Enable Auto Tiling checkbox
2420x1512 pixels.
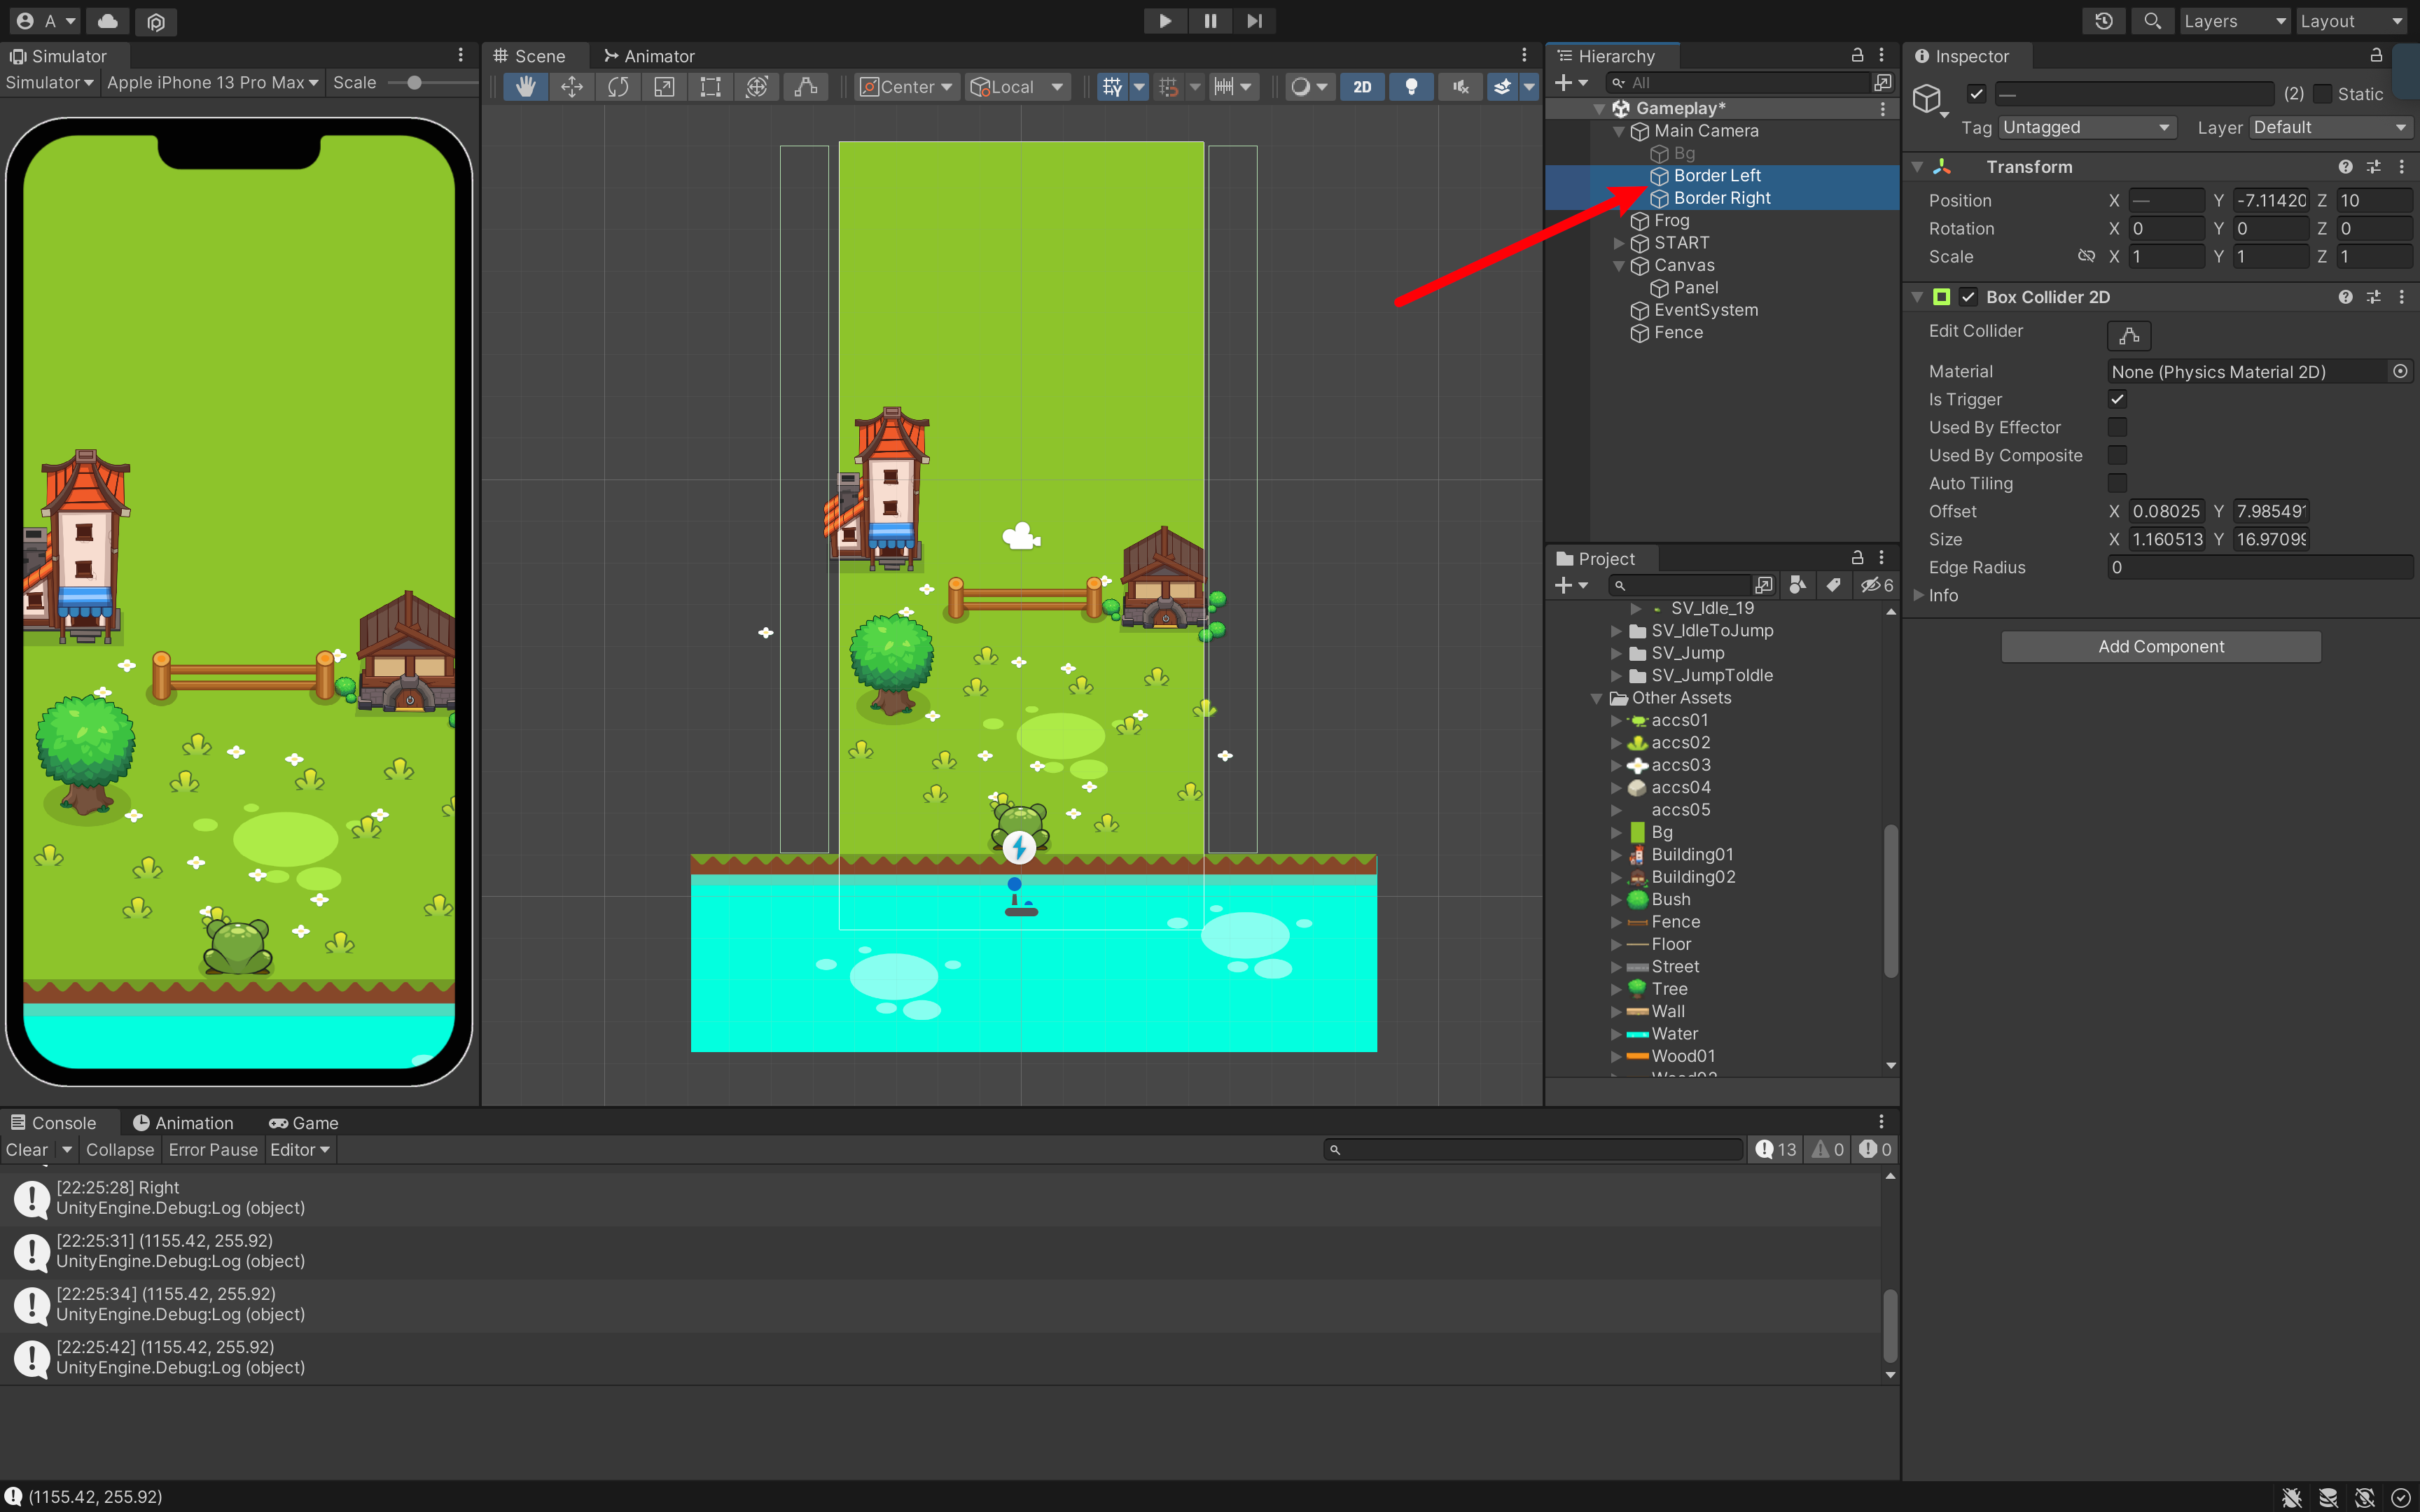point(2117,483)
